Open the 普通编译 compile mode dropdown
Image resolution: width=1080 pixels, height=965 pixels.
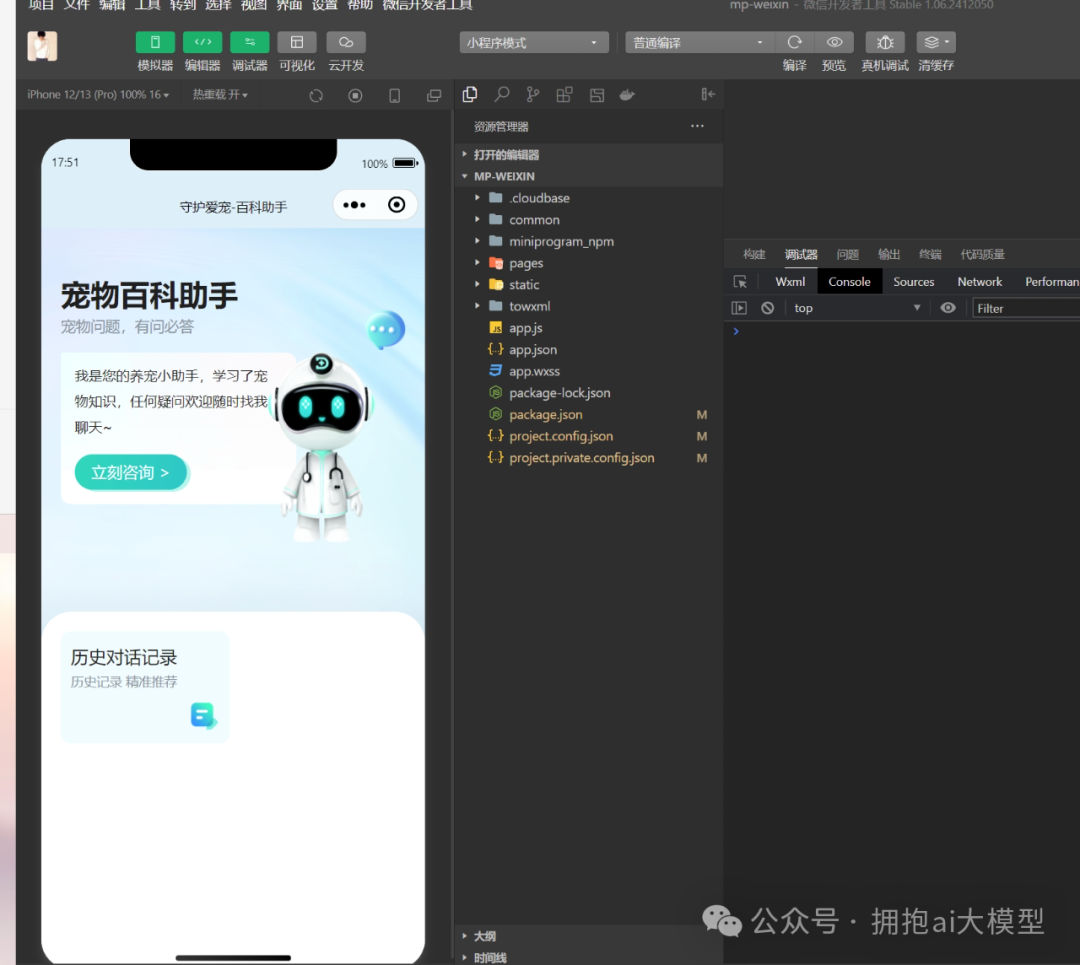(699, 43)
